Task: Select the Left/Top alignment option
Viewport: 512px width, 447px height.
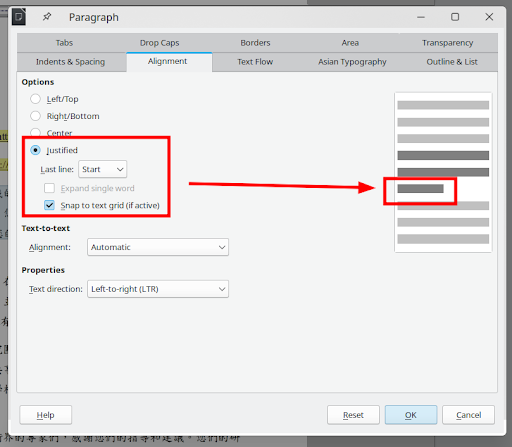Action: (35, 99)
